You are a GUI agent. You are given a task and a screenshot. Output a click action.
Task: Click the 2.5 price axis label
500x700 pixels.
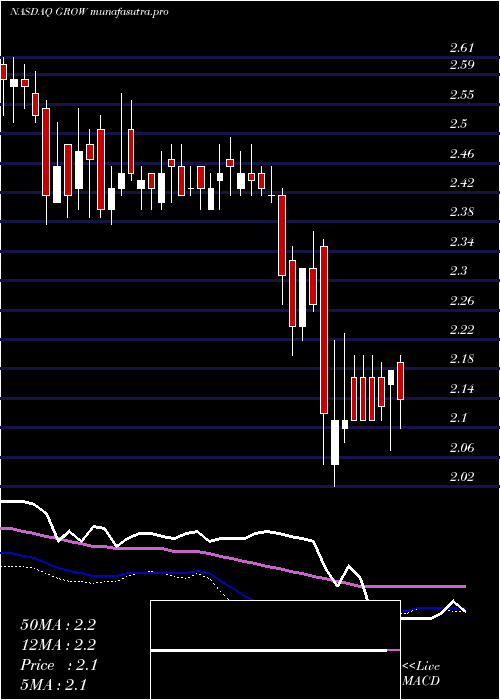coord(459,124)
